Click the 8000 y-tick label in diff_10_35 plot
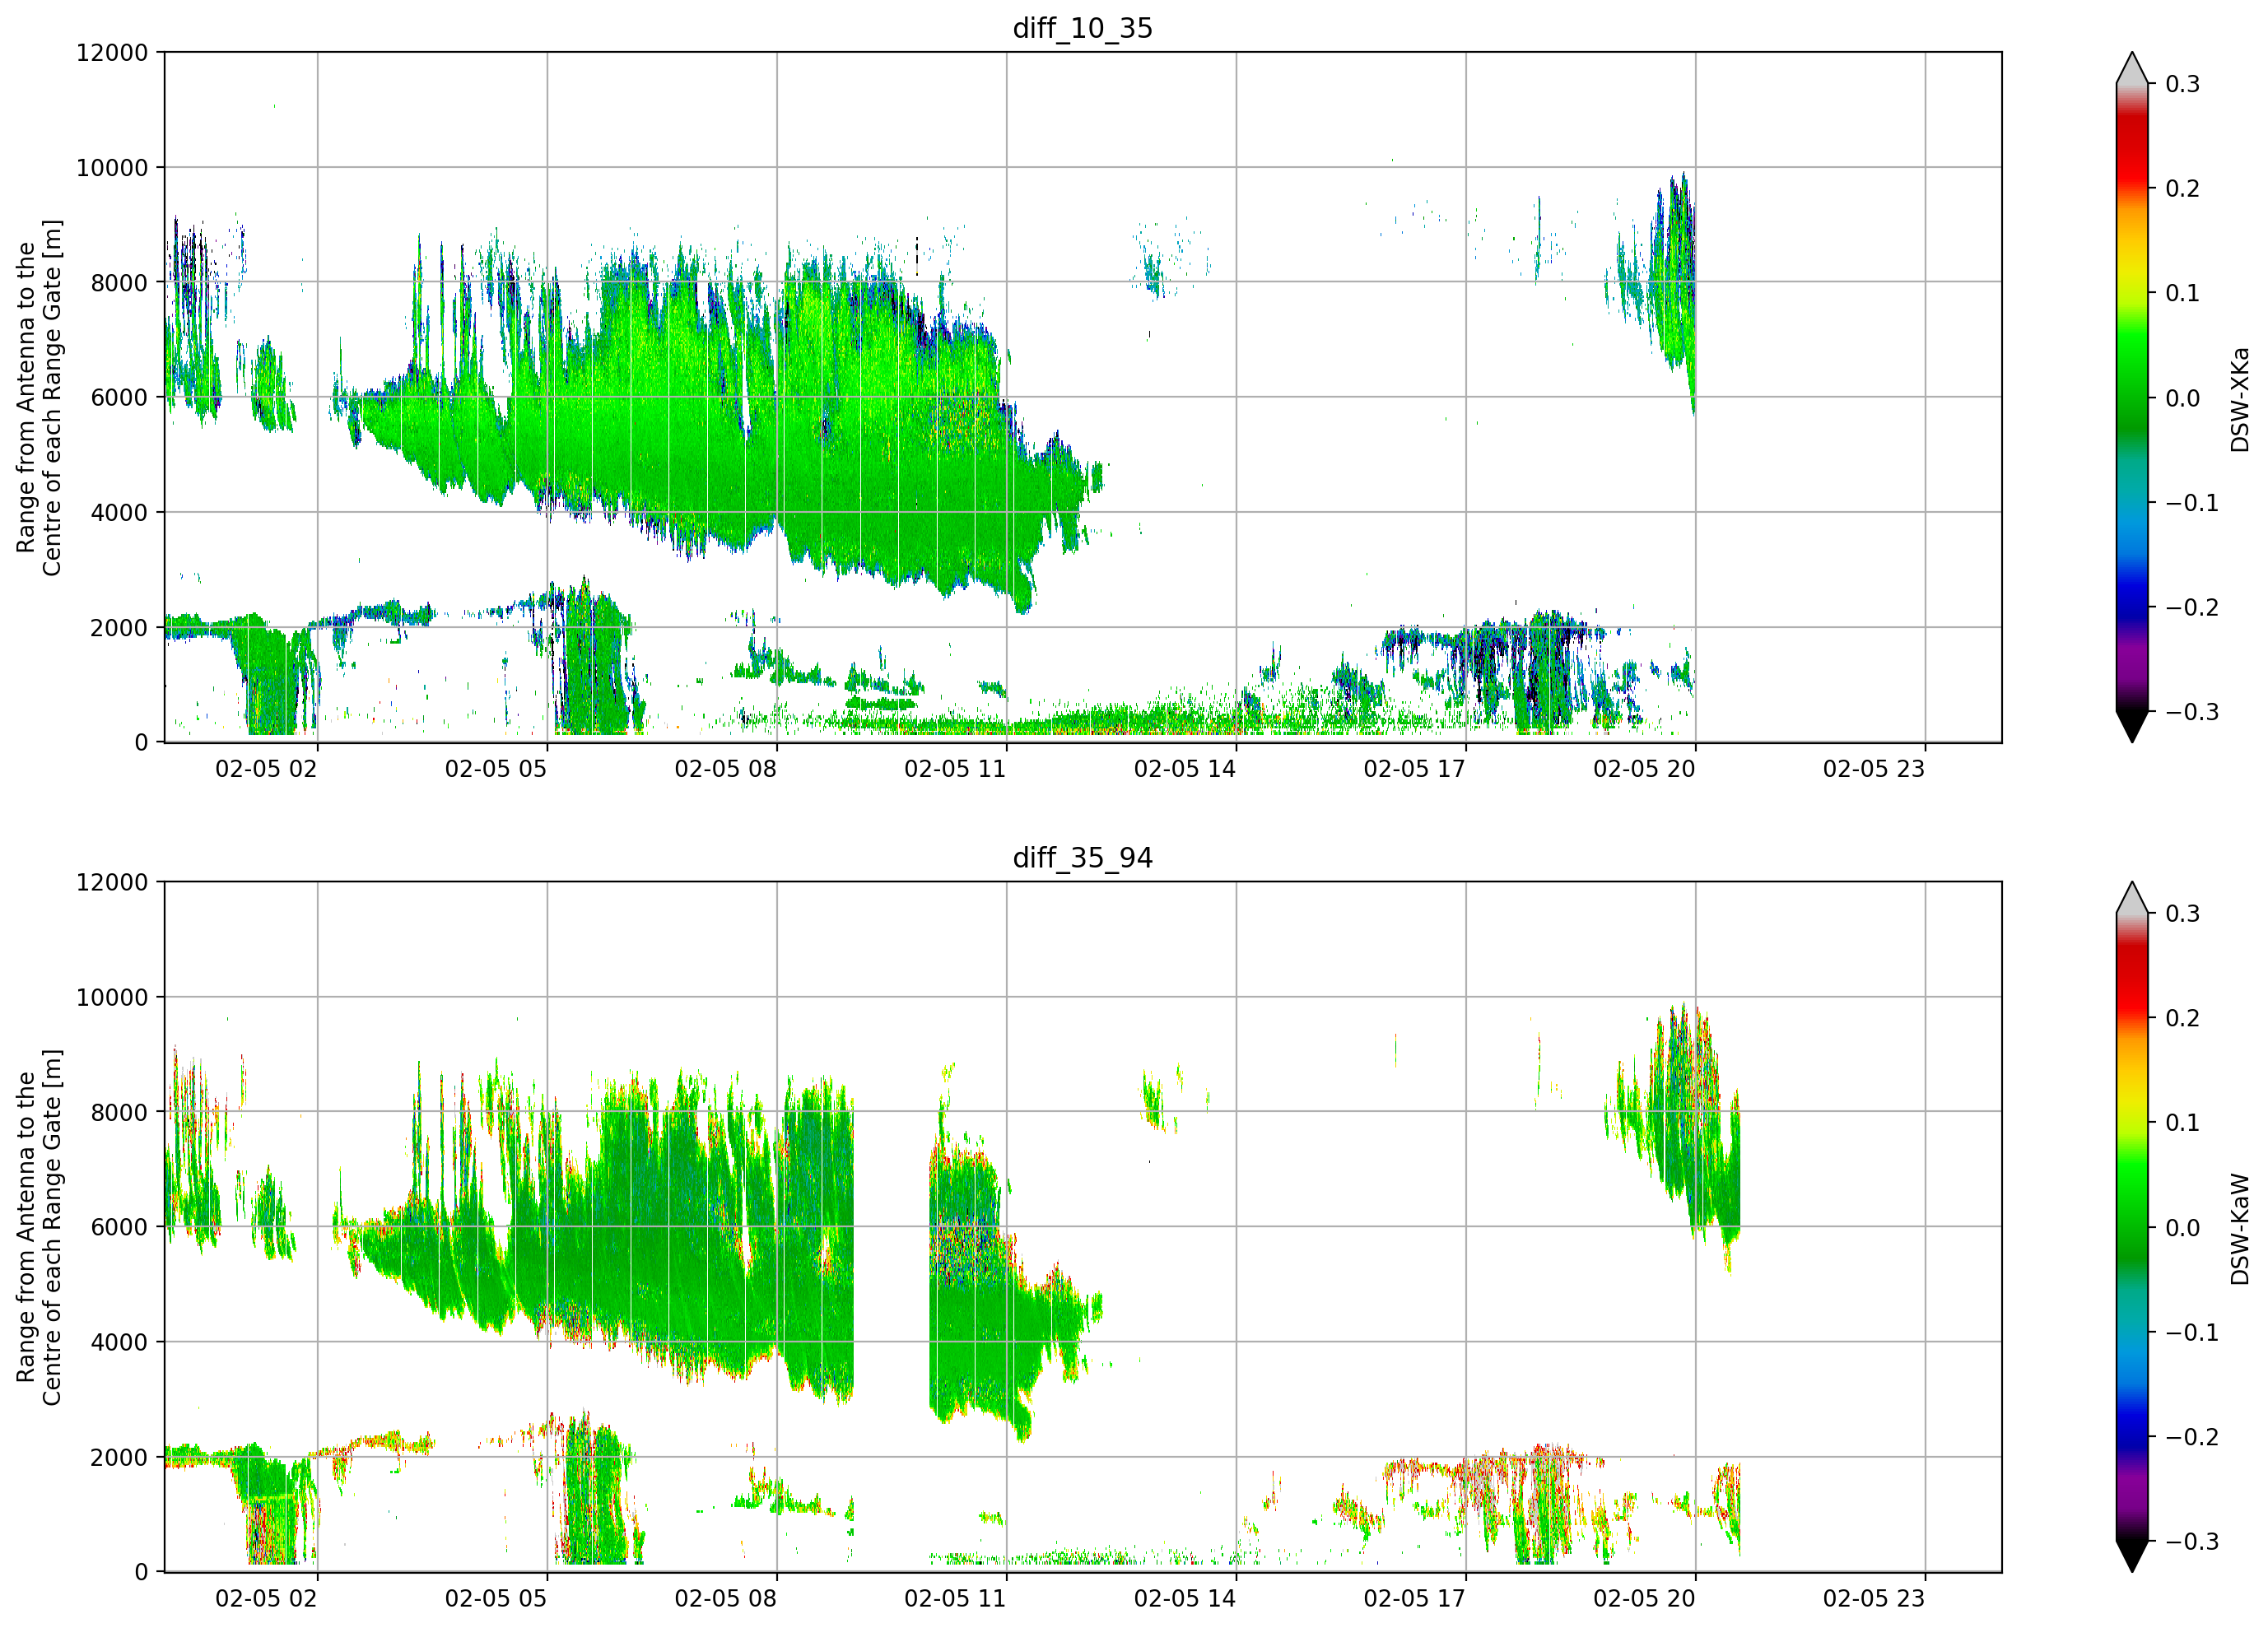The image size is (2268, 1628). coord(119,283)
